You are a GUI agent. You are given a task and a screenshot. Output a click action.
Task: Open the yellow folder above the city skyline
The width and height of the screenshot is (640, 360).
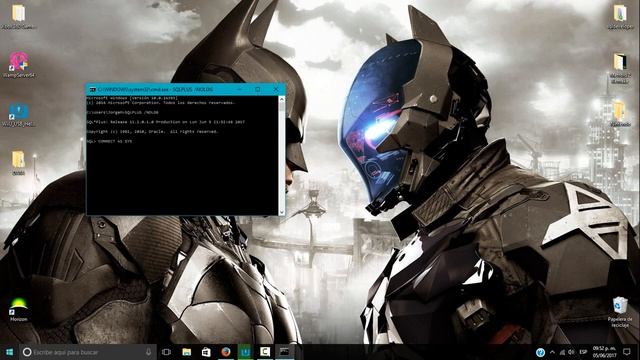tap(620, 113)
